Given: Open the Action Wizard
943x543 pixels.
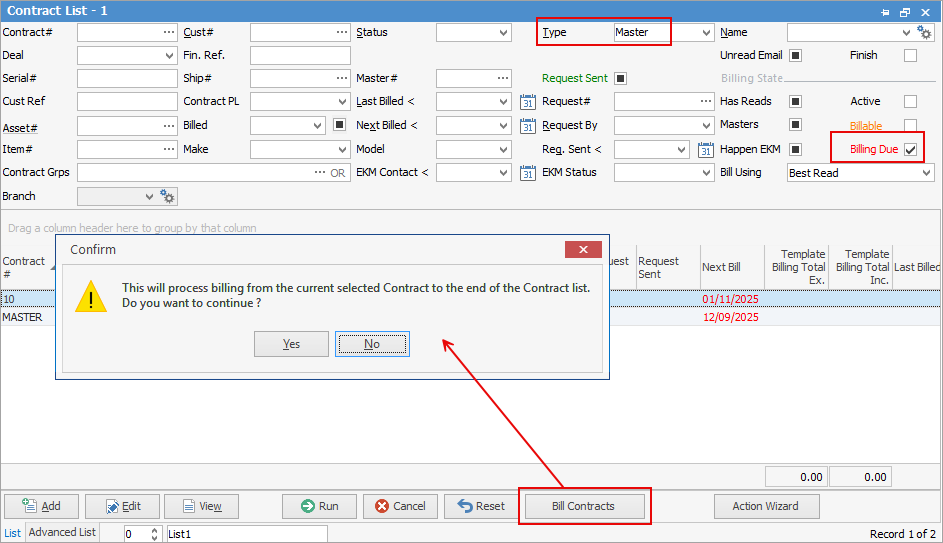Looking at the screenshot, I should pos(766,506).
